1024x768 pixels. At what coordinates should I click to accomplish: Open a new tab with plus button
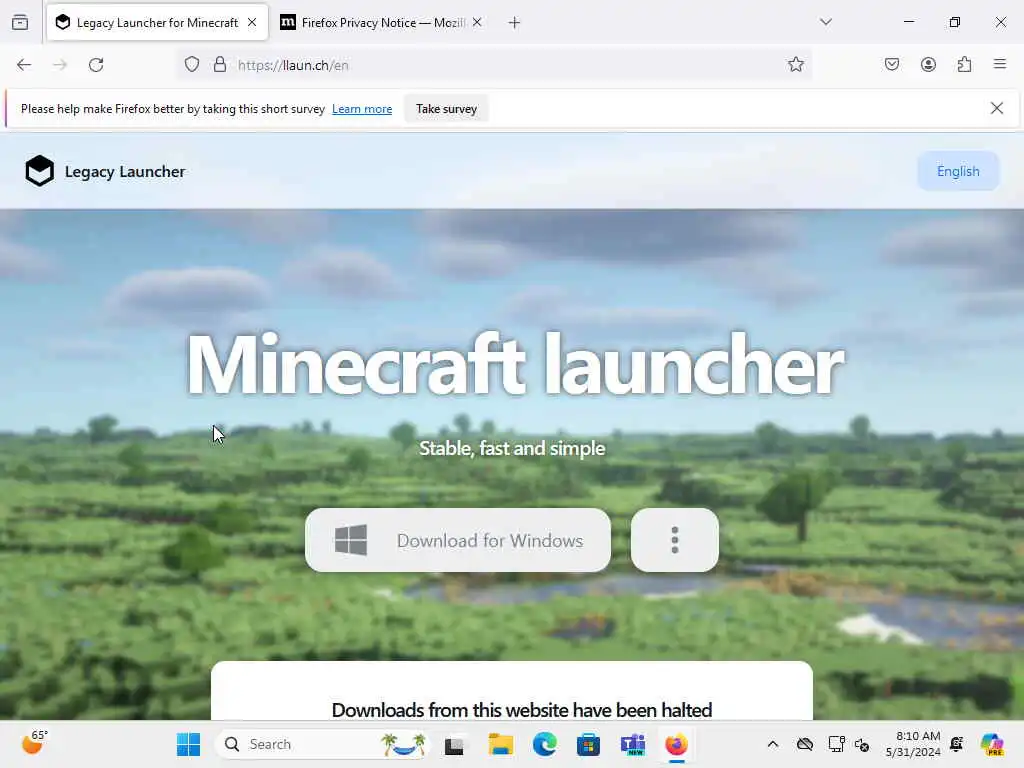(x=515, y=23)
